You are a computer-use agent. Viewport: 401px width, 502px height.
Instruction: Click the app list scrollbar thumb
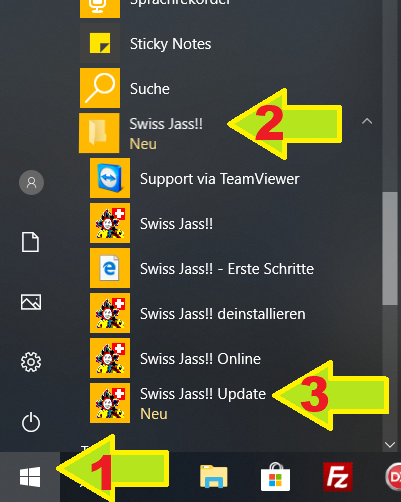click(390, 248)
